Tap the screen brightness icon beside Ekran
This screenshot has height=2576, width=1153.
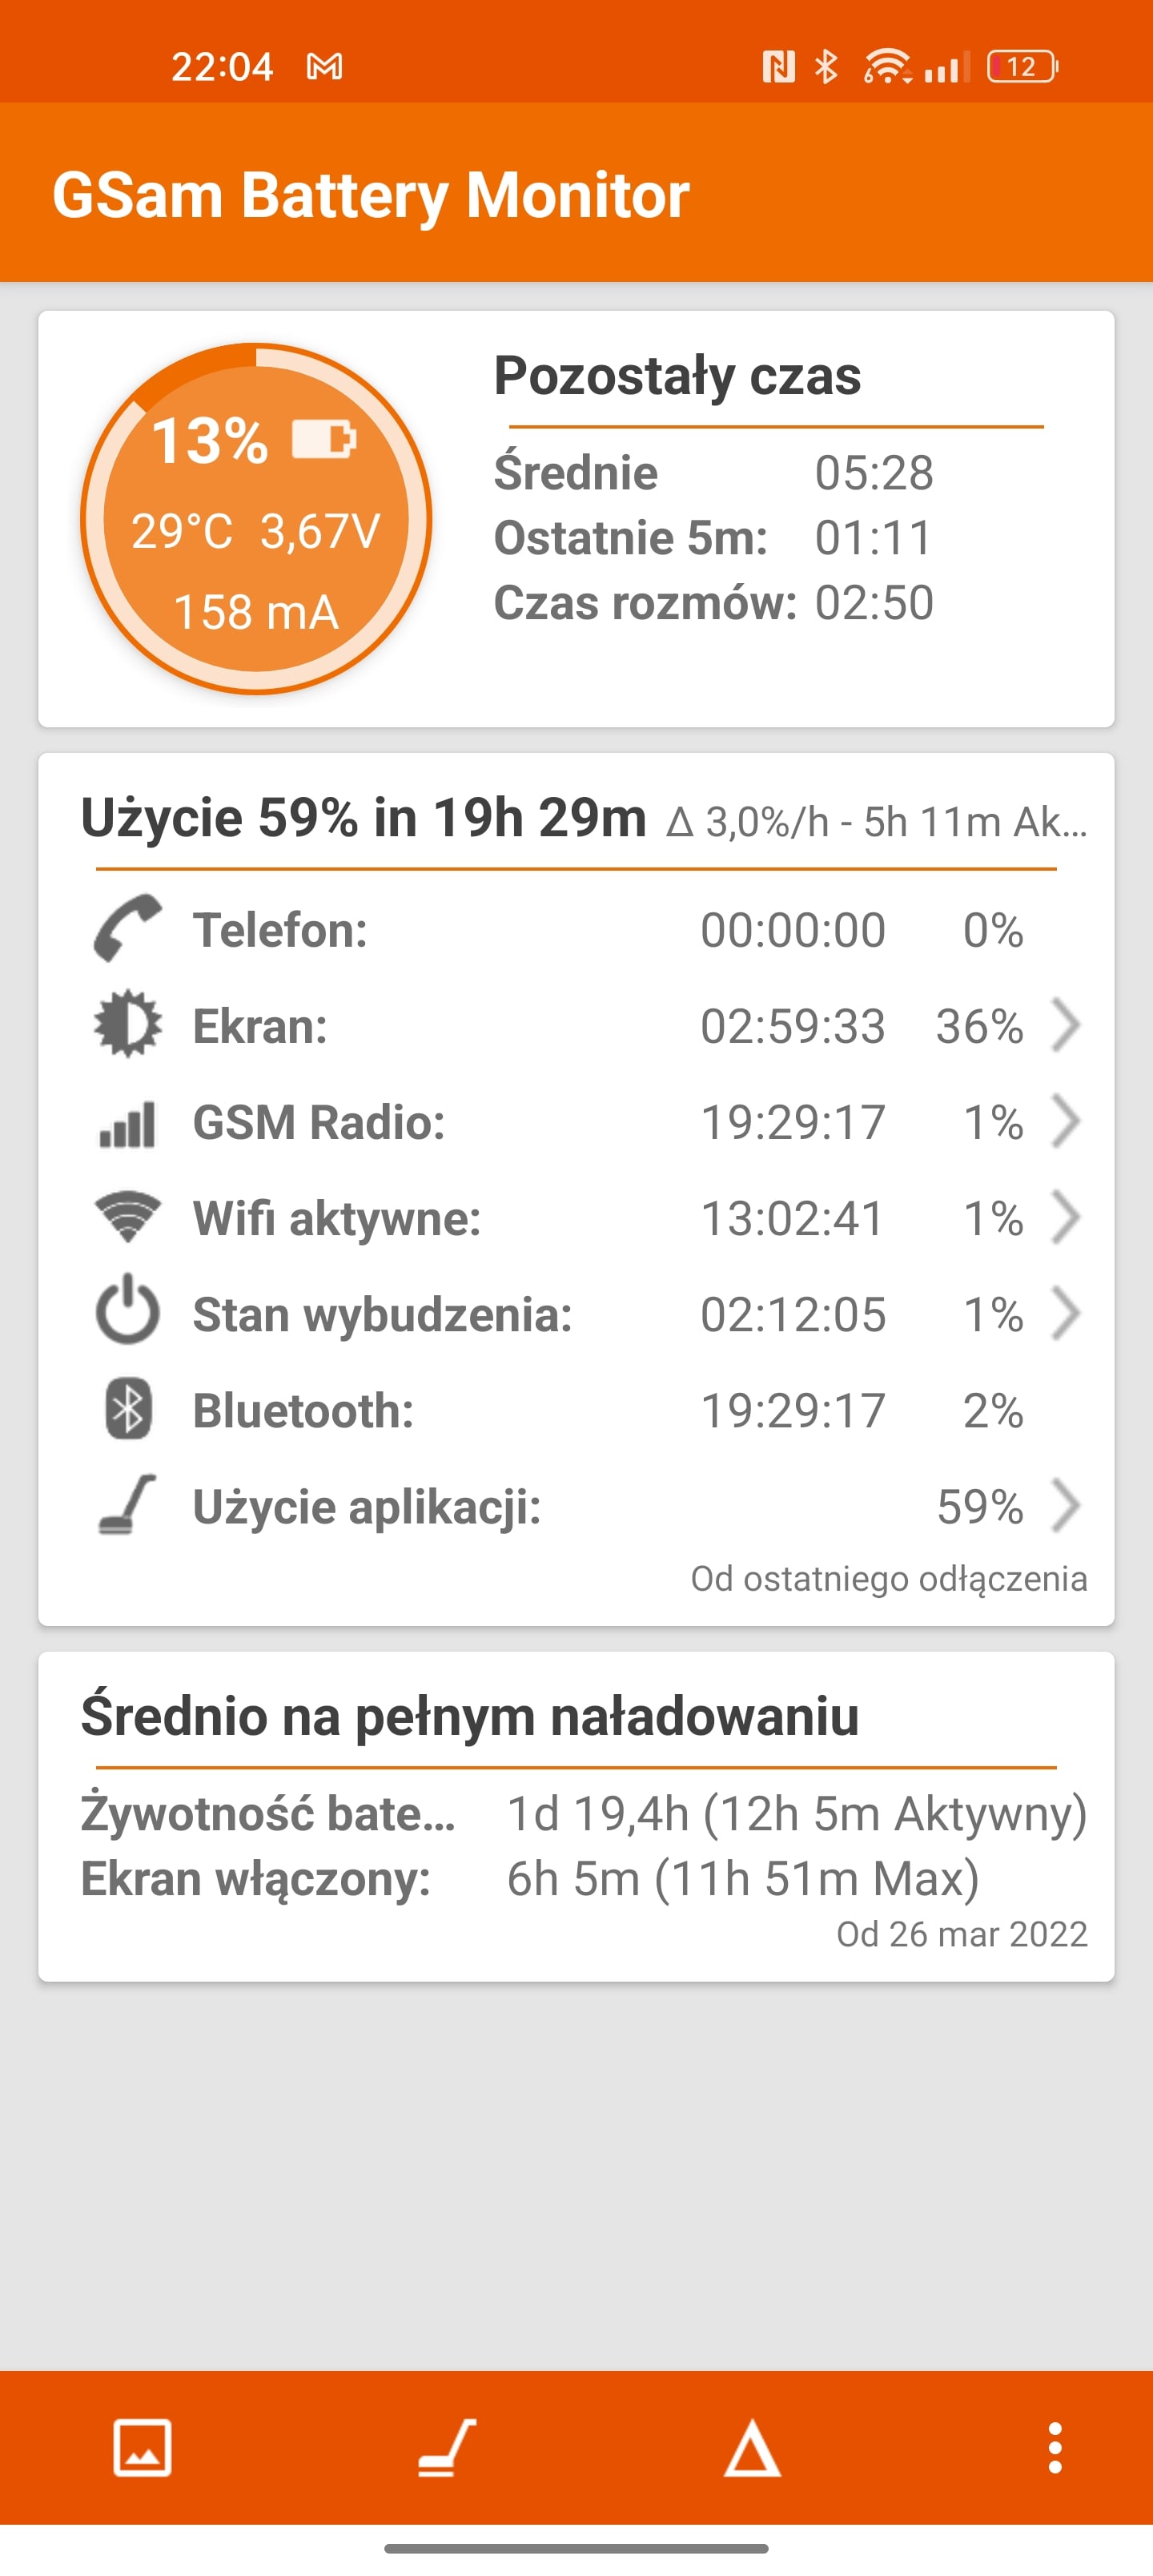coord(127,1024)
